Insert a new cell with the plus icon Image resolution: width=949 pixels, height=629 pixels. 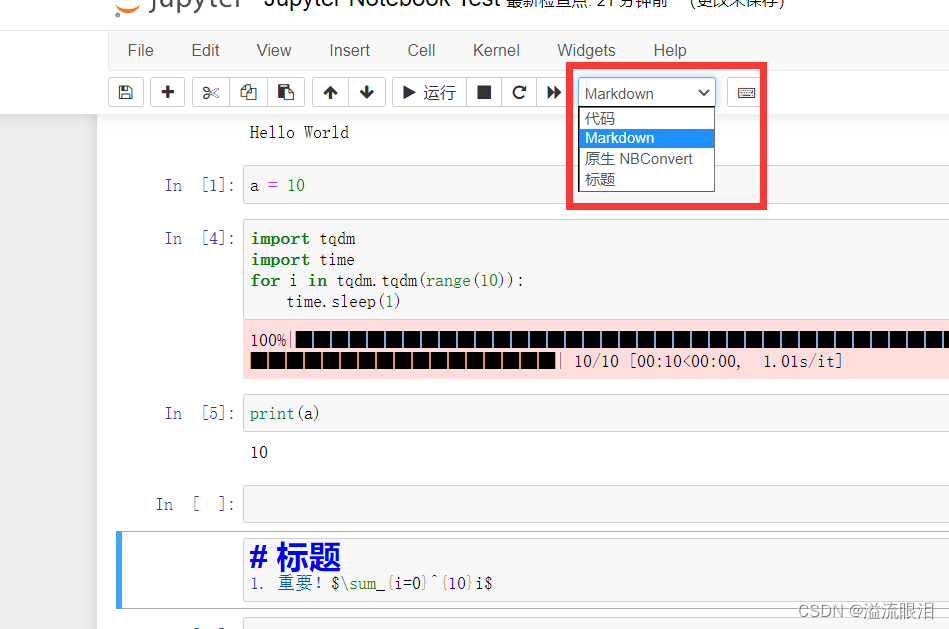(168, 92)
